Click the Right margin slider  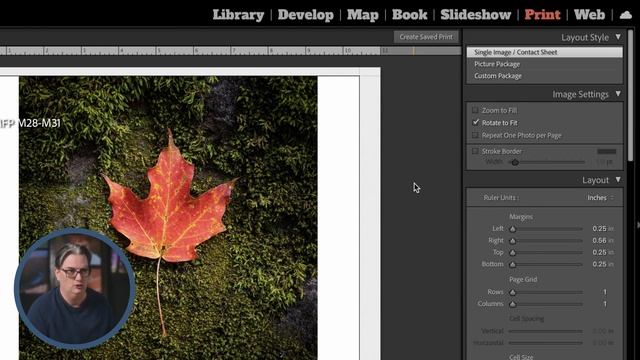[x=547, y=241]
